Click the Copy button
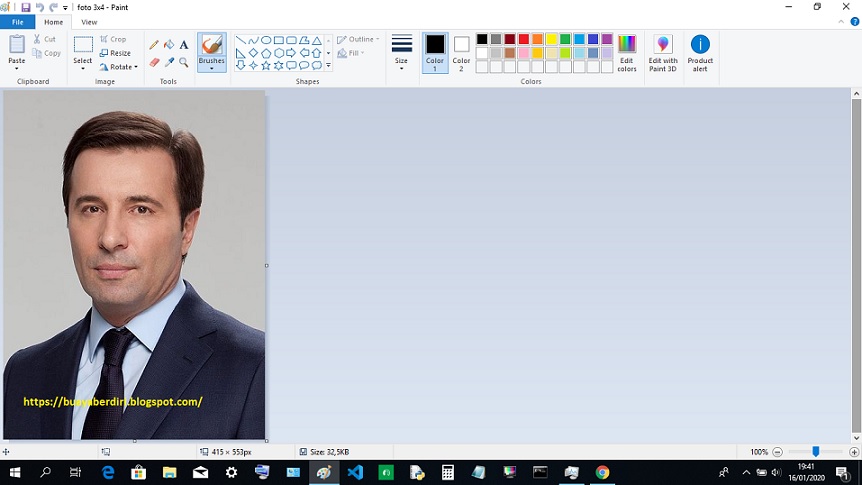This screenshot has height=485, width=862. [46, 53]
